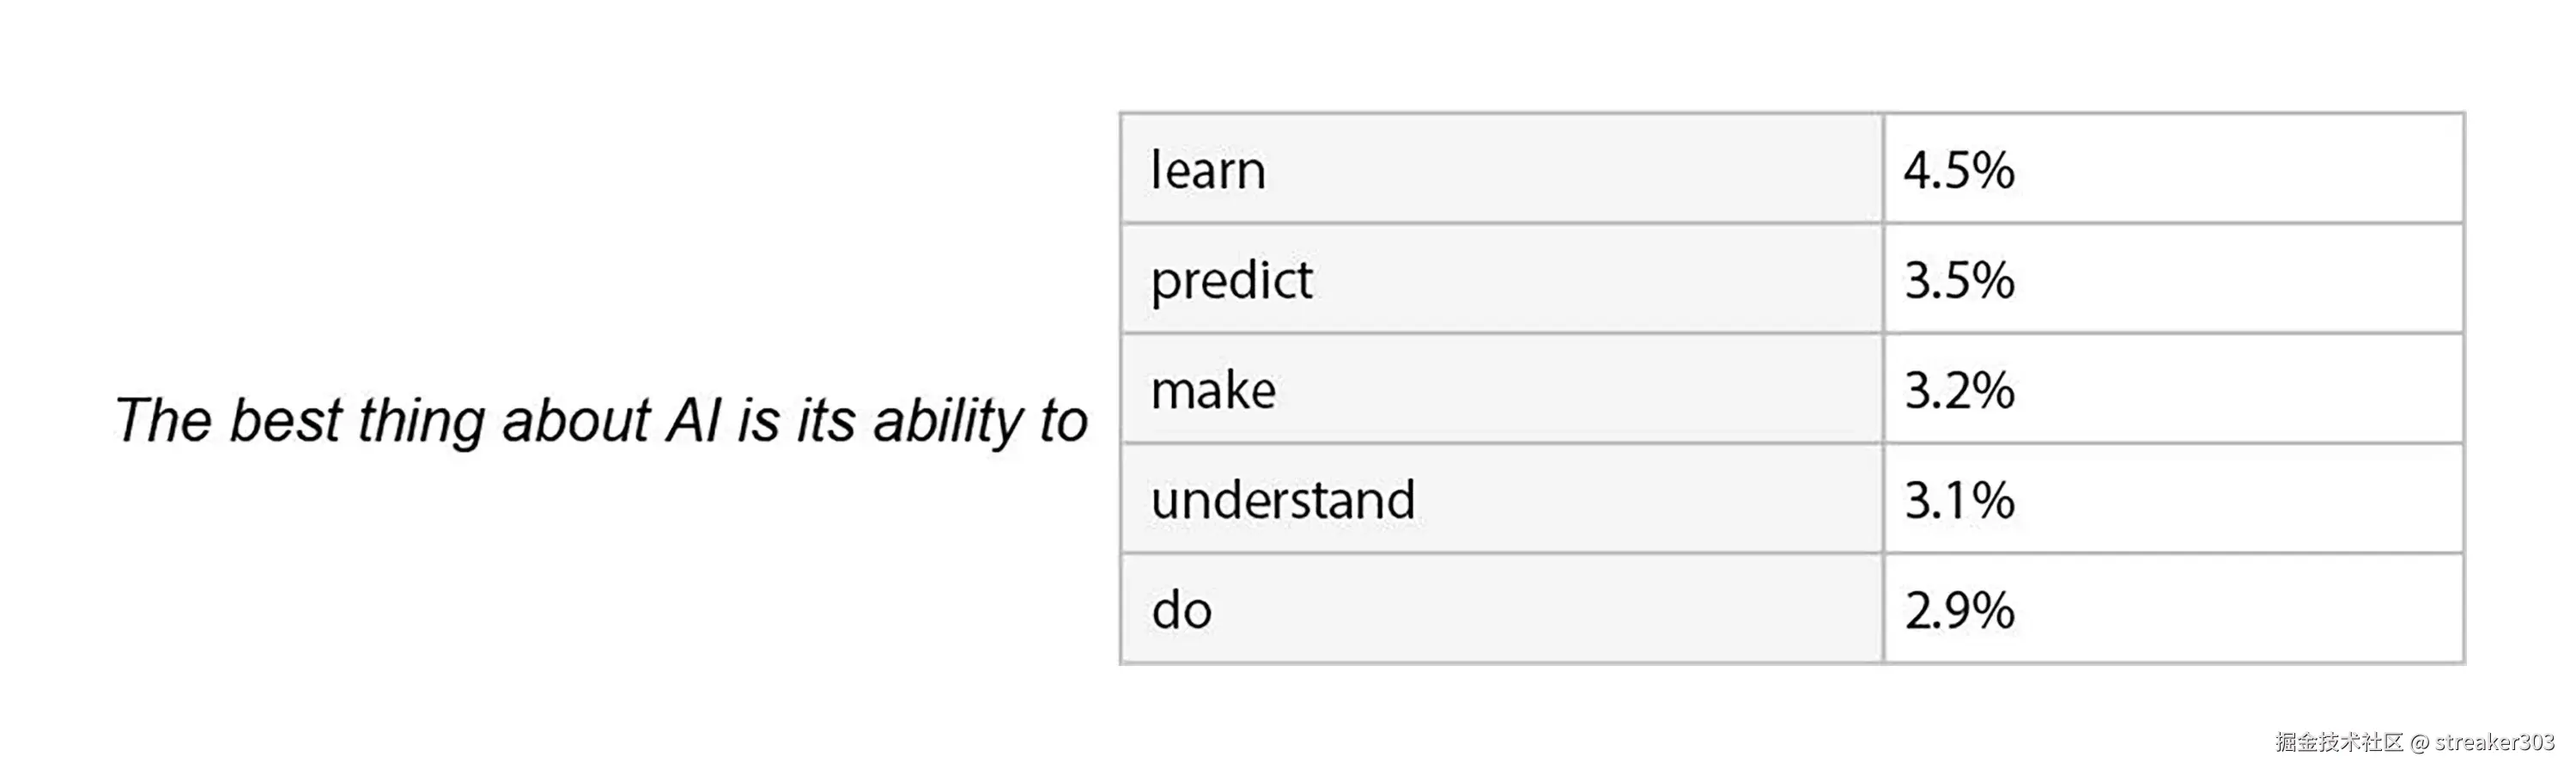Click the "understand" table entry
The image size is (2576, 775).
coord(1283,500)
